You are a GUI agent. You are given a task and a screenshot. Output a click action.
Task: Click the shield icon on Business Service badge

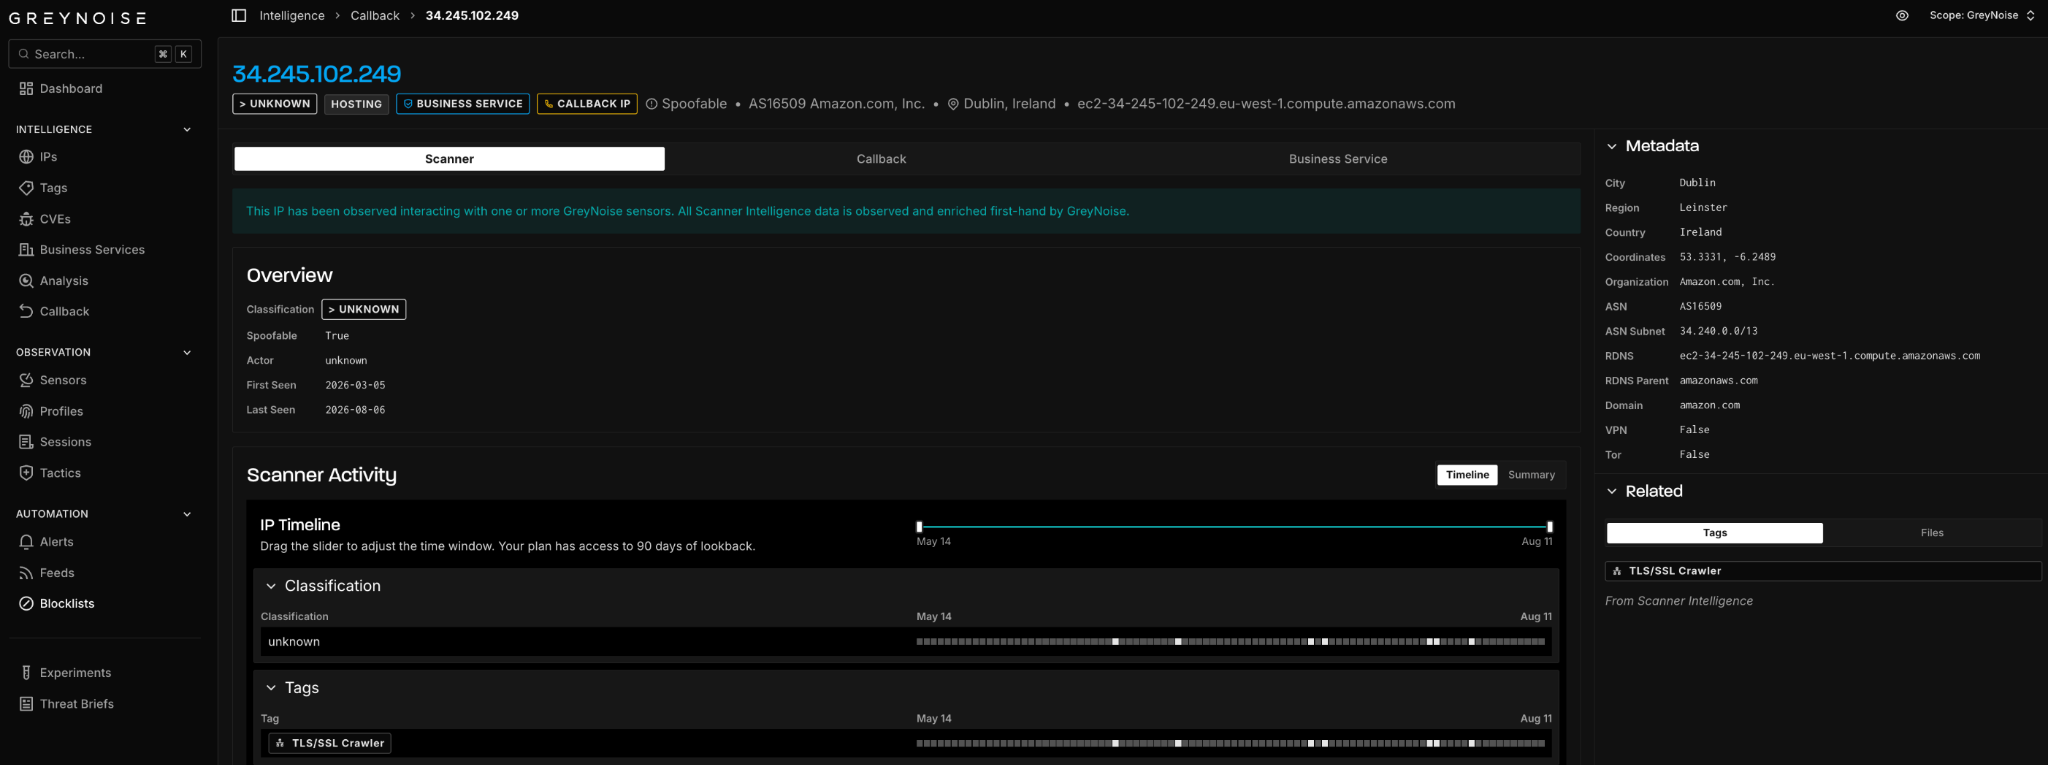click(408, 104)
